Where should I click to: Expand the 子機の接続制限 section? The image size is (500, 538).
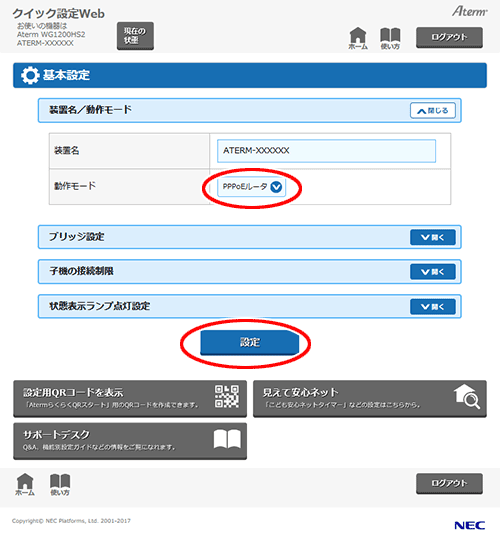433,272
